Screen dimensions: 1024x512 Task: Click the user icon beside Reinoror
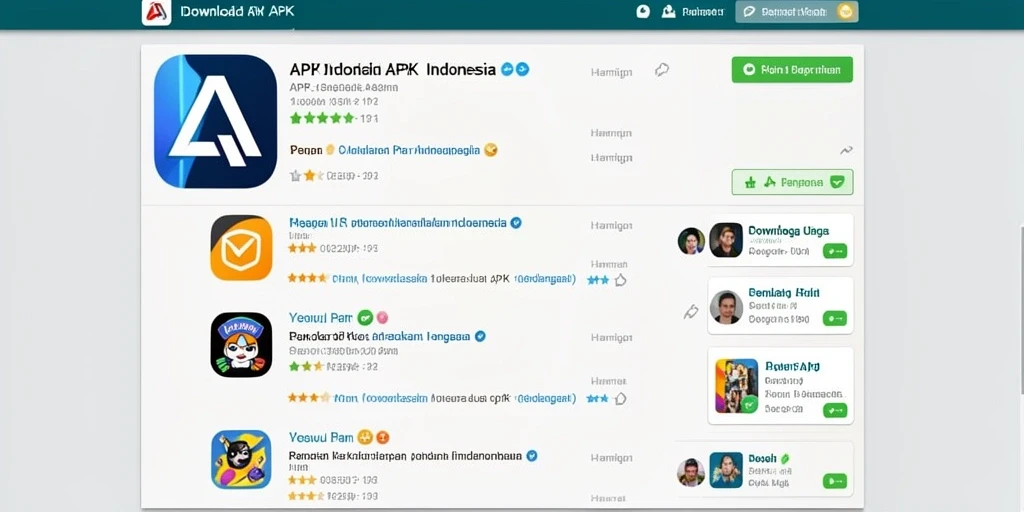(x=668, y=11)
